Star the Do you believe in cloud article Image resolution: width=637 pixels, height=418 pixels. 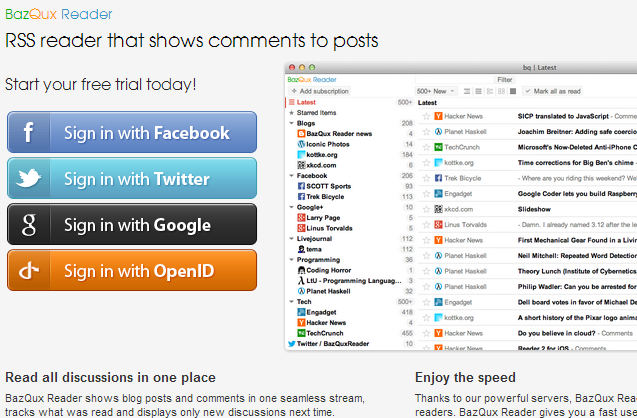[426, 333]
